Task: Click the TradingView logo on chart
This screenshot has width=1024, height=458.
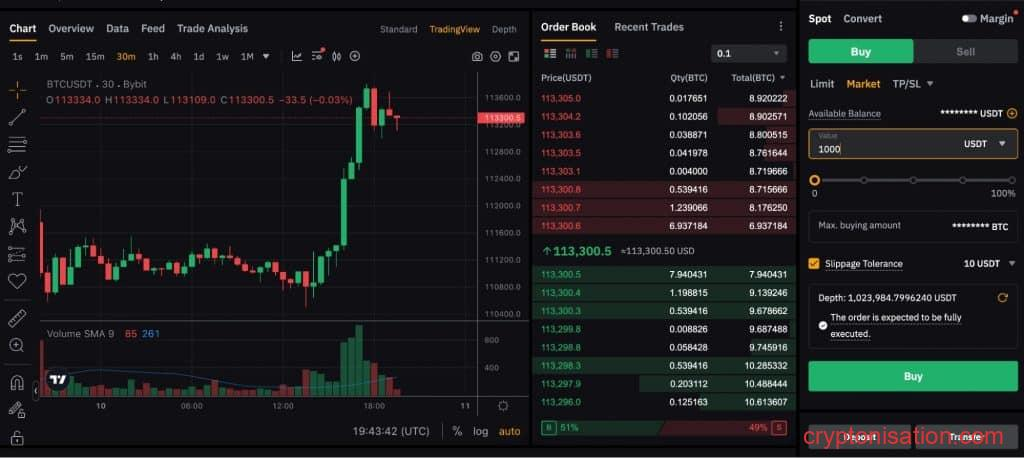Action: point(57,380)
